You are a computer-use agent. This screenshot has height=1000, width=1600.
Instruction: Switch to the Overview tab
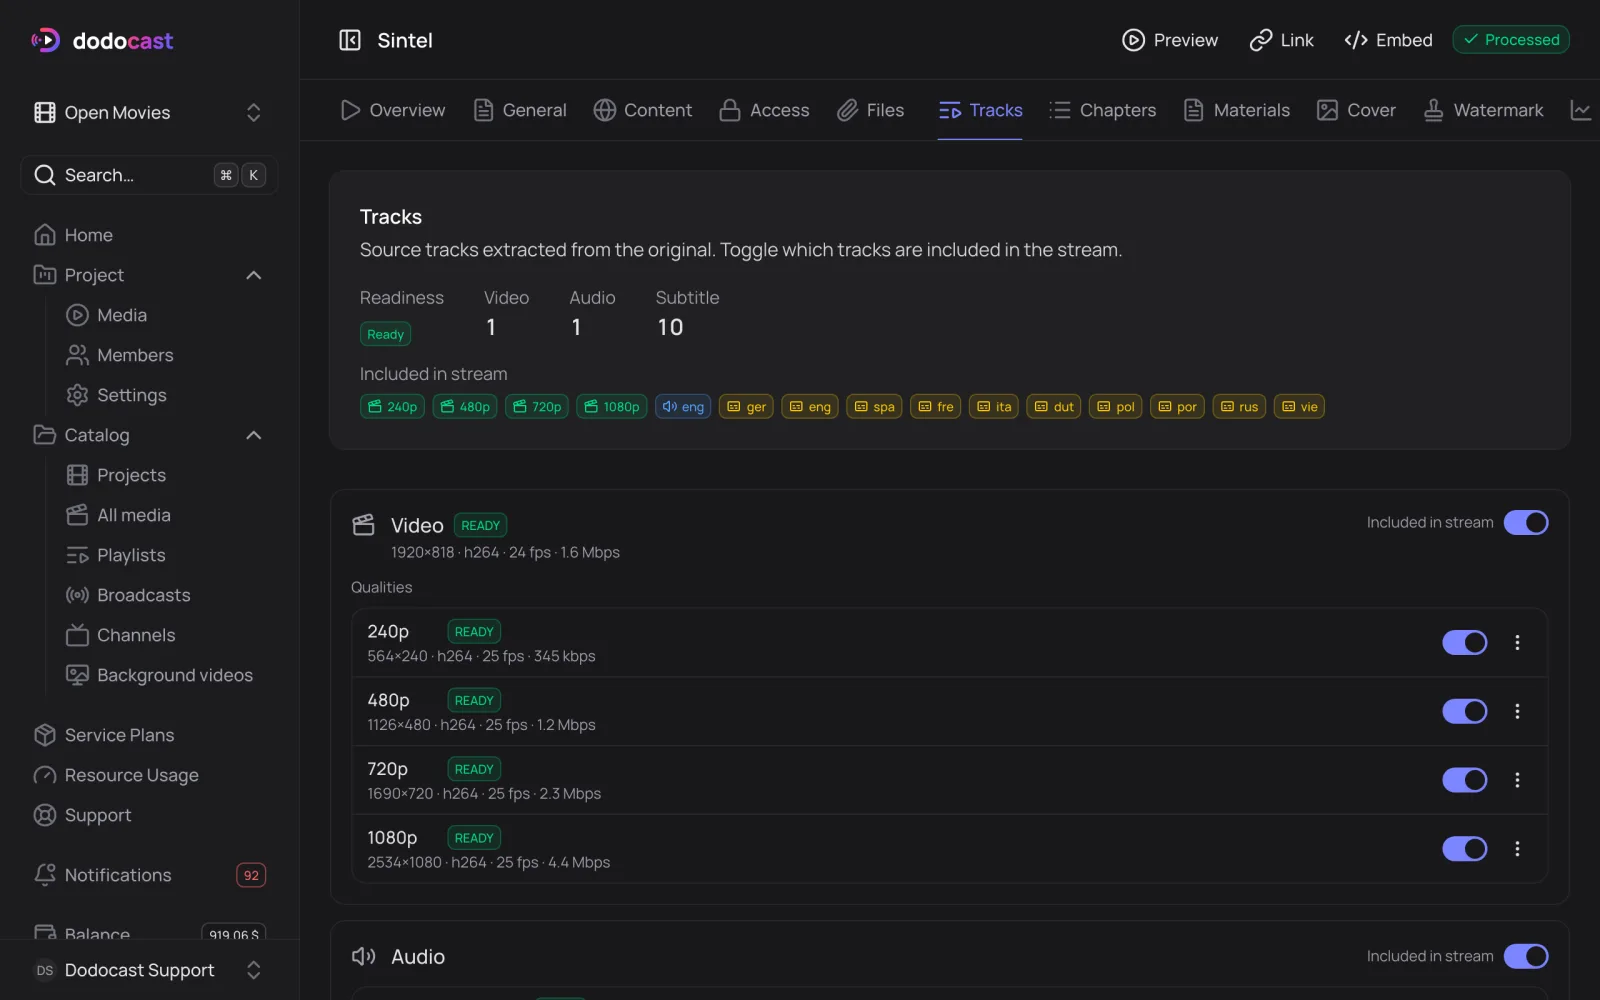click(x=393, y=110)
